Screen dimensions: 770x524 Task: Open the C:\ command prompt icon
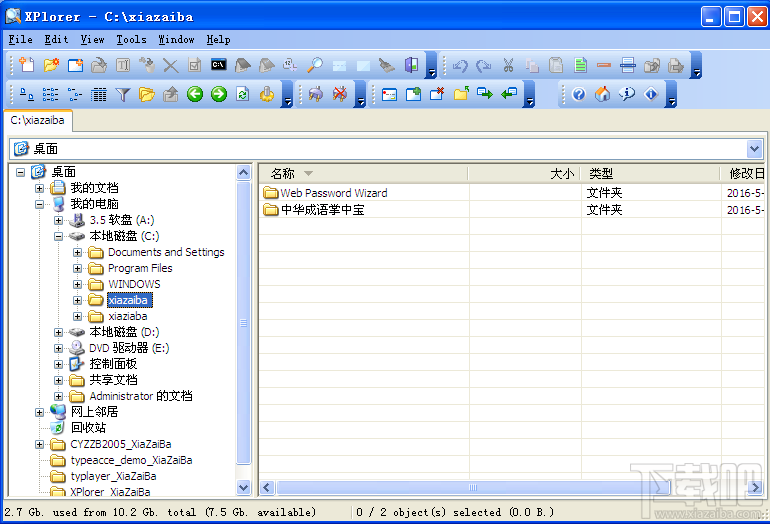click(219, 65)
